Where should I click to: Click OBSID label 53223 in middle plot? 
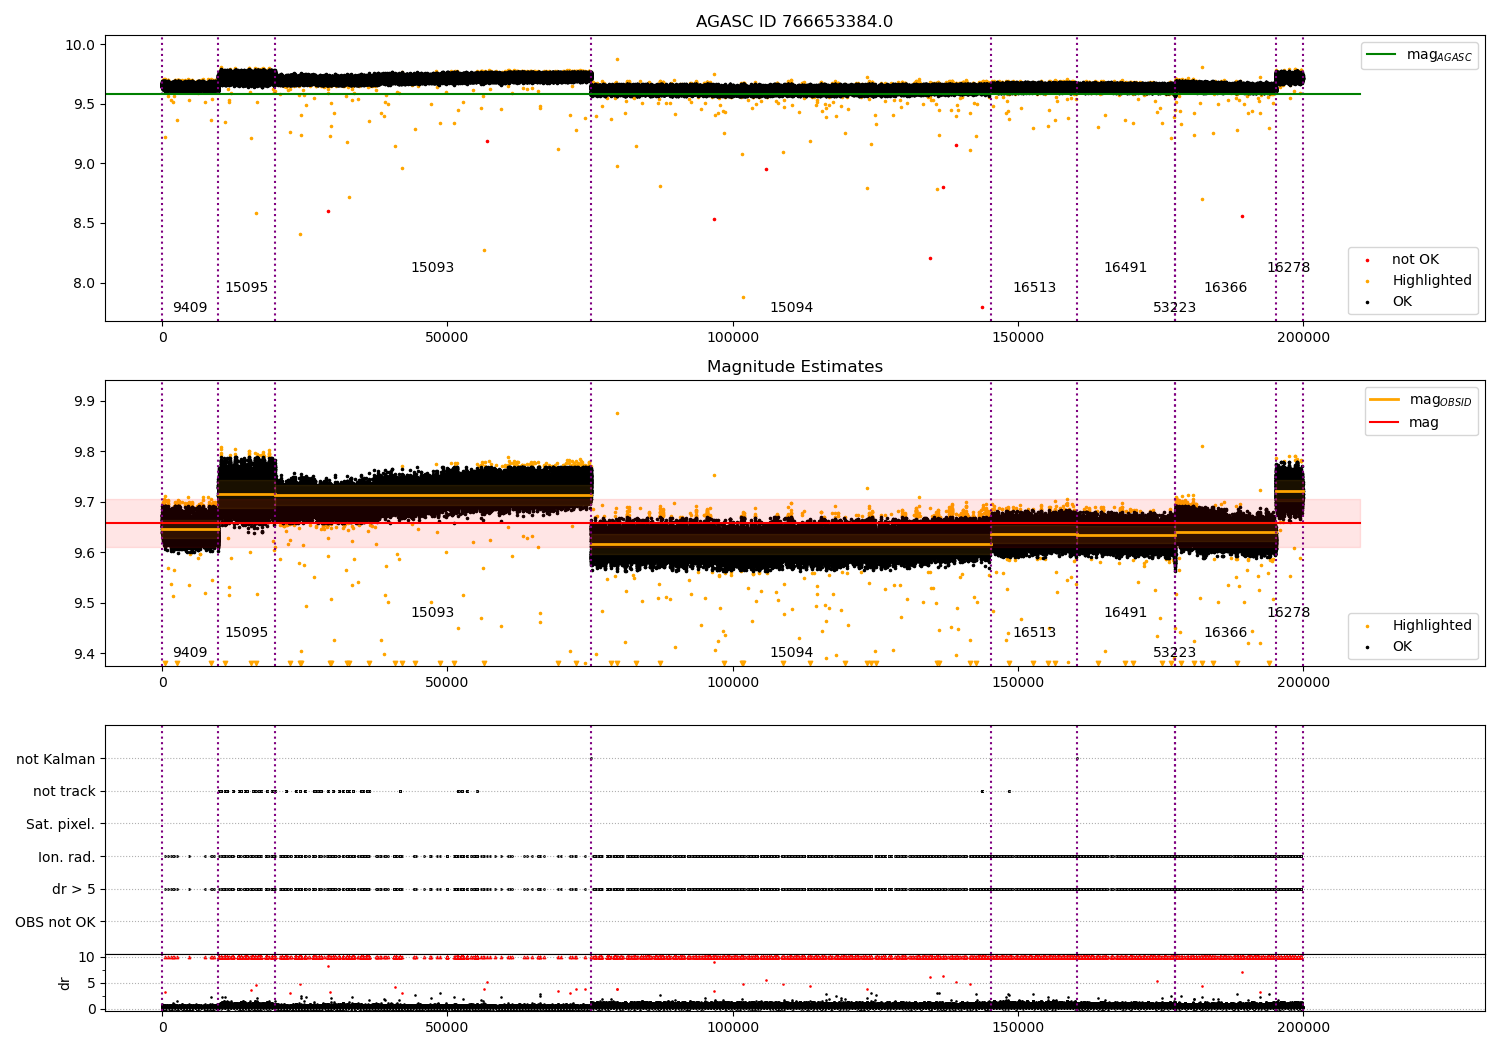tap(1174, 653)
